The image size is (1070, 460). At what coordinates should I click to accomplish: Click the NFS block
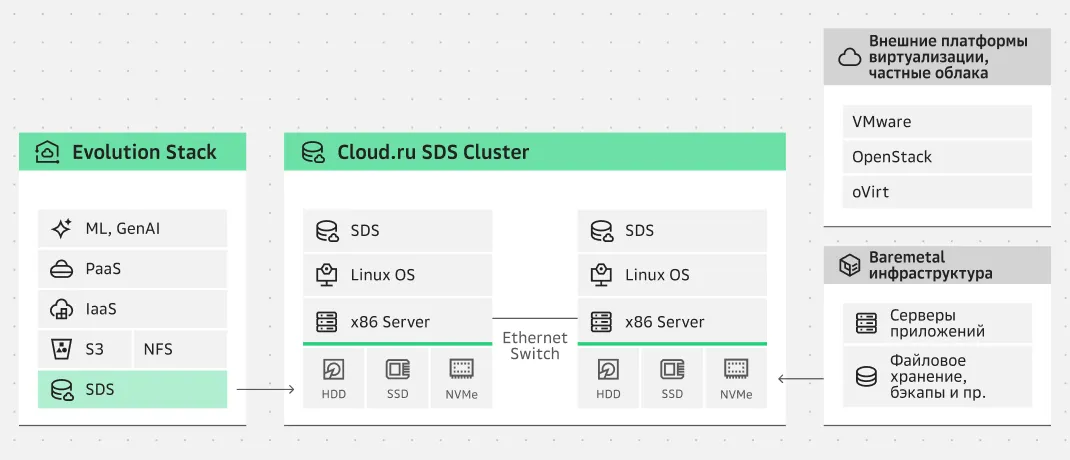pyautogui.click(x=178, y=349)
